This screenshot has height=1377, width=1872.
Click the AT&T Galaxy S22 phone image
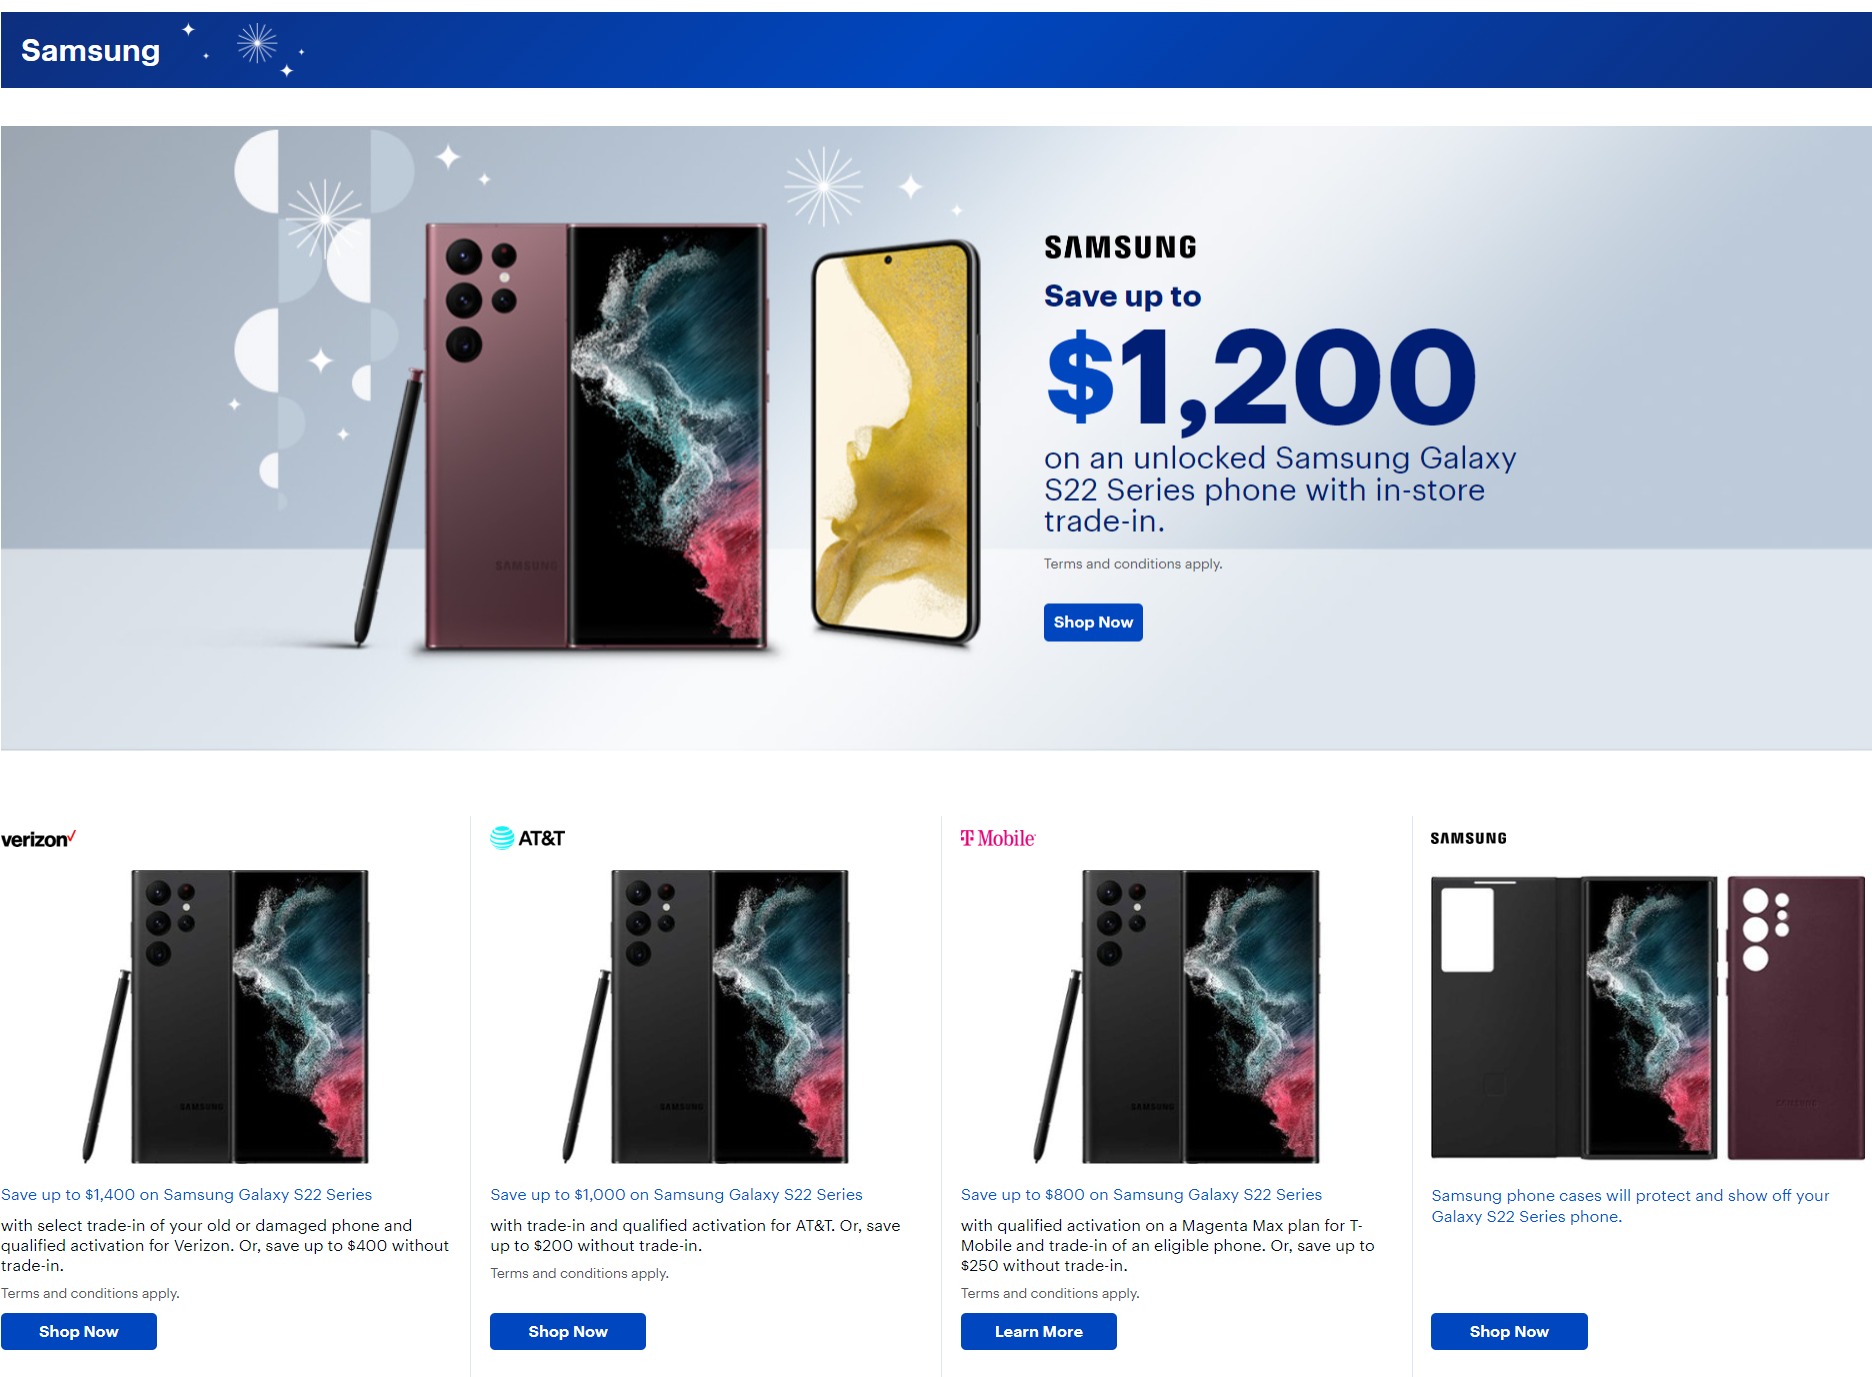click(710, 1015)
